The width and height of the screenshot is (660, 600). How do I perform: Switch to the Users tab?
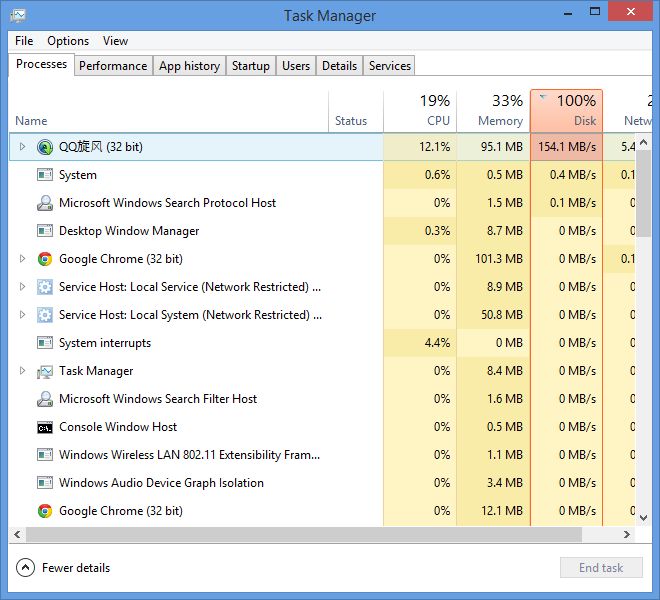pyautogui.click(x=296, y=66)
